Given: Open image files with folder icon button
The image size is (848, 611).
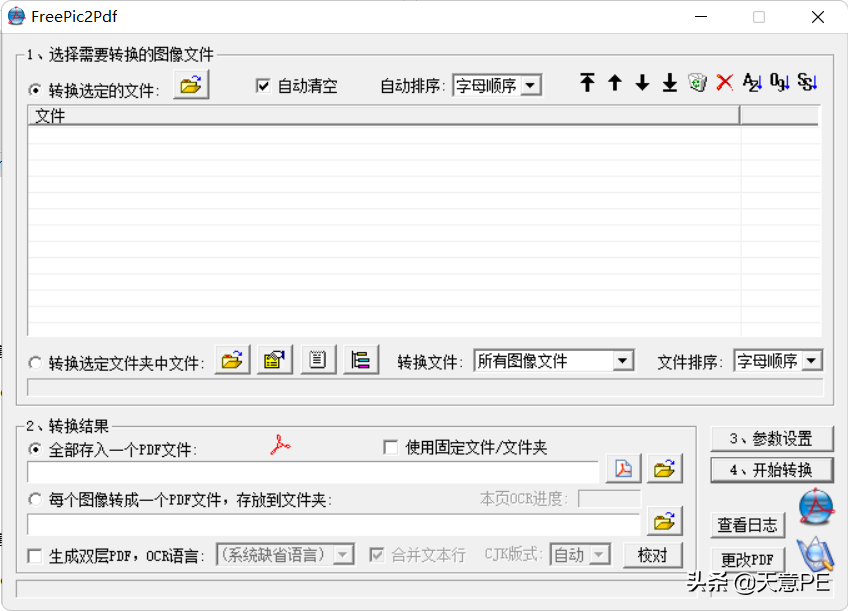Looking at the screenshot, I should pyautogui.click(x=191, y=85).
